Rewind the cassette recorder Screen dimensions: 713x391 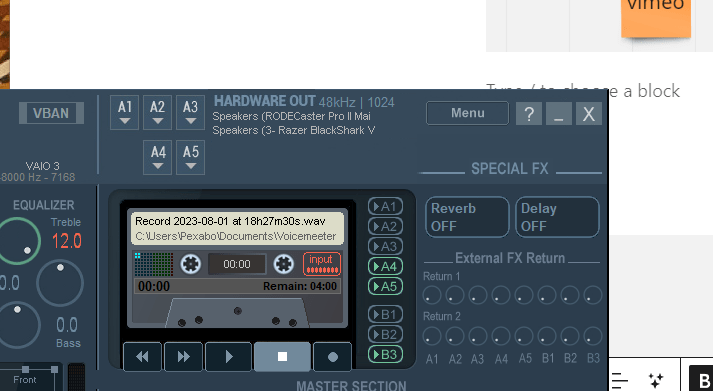pos(142,357)
